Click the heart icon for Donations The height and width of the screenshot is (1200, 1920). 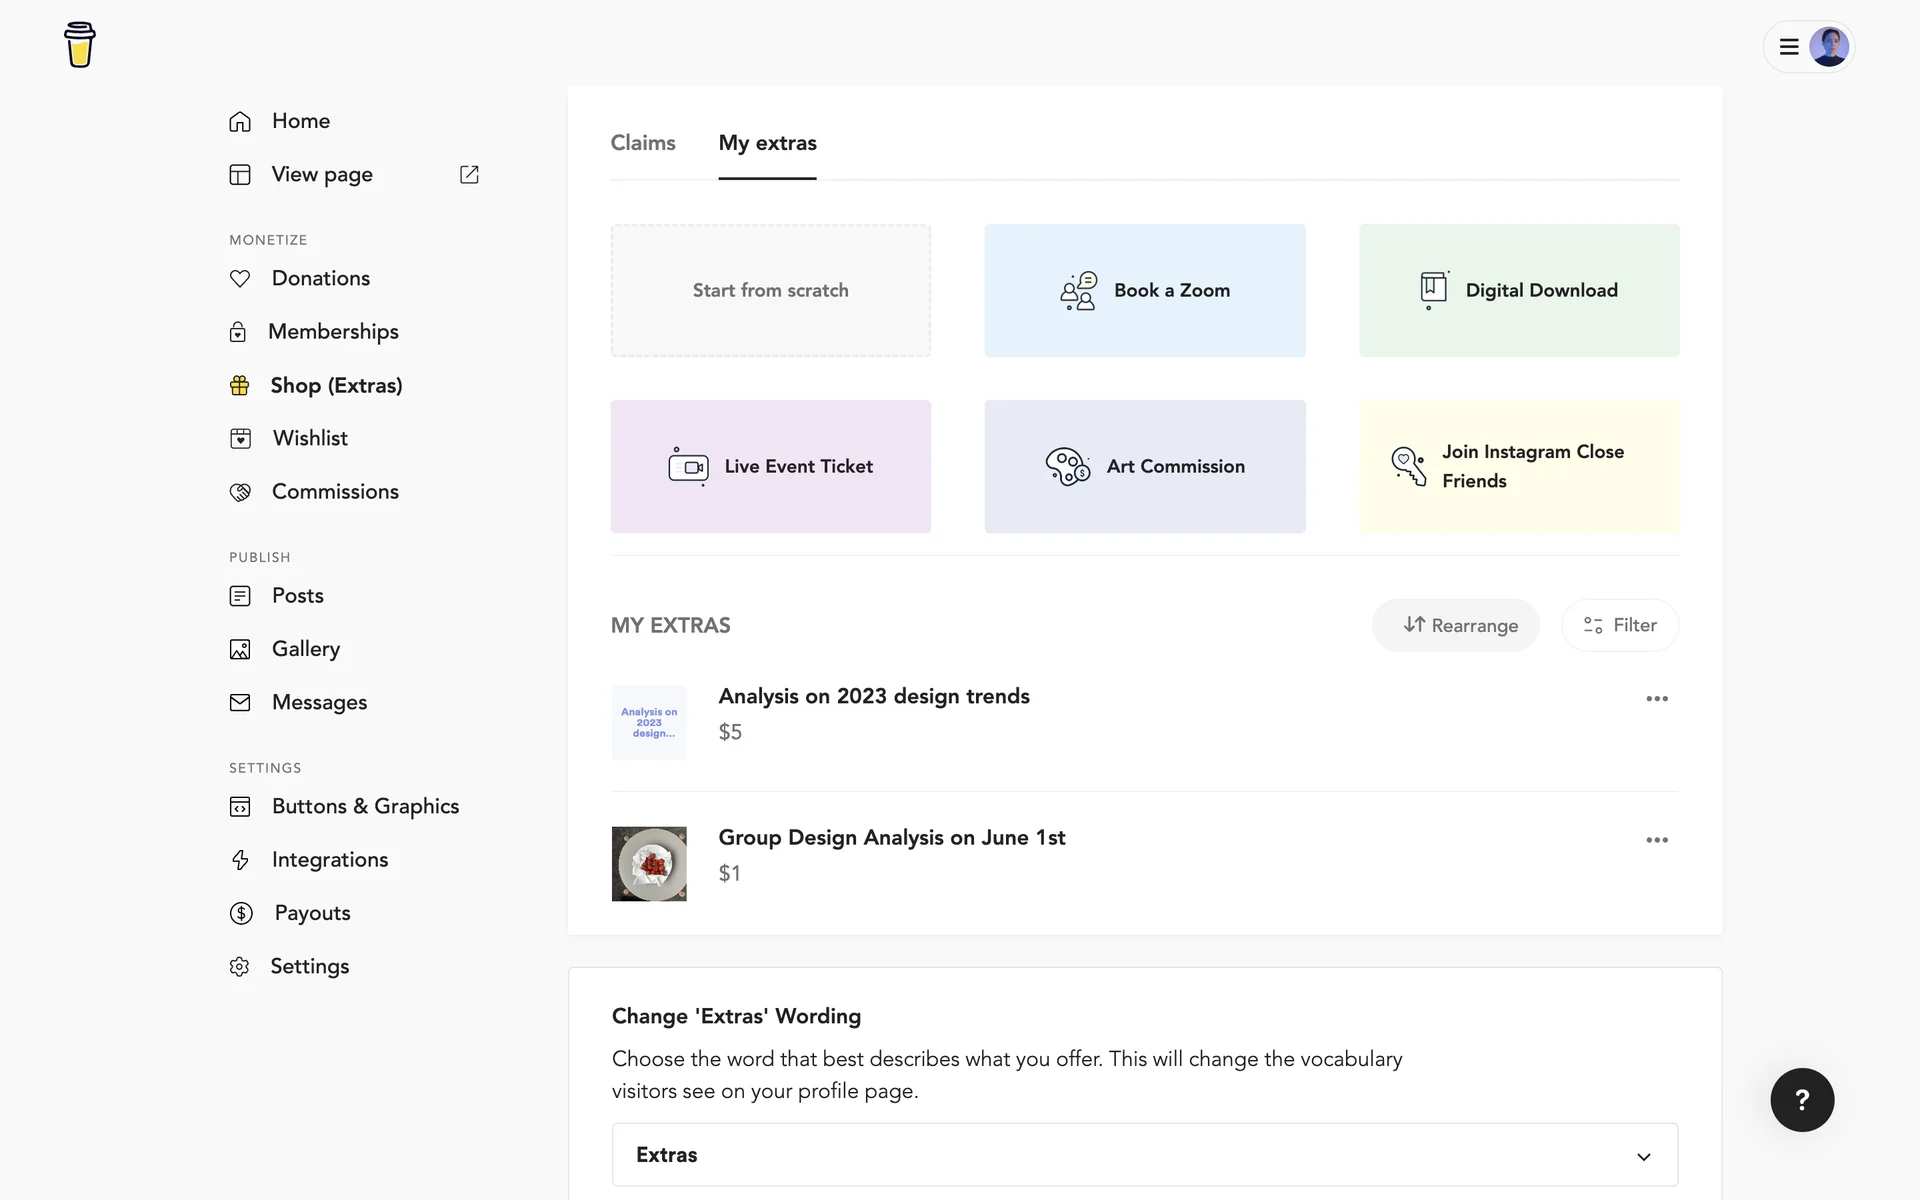pyautogui.click(x=240, y=279)
